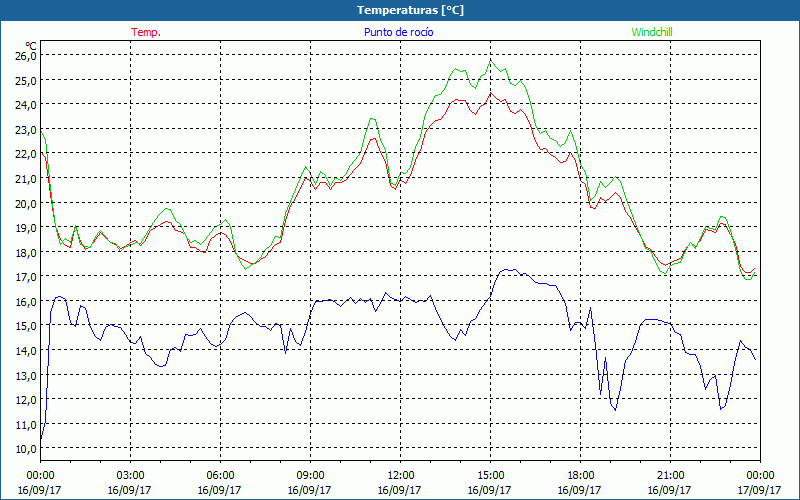The image size is (800, 500).
Task: Click the 21:00 time axis label
Action: point(670,476)
